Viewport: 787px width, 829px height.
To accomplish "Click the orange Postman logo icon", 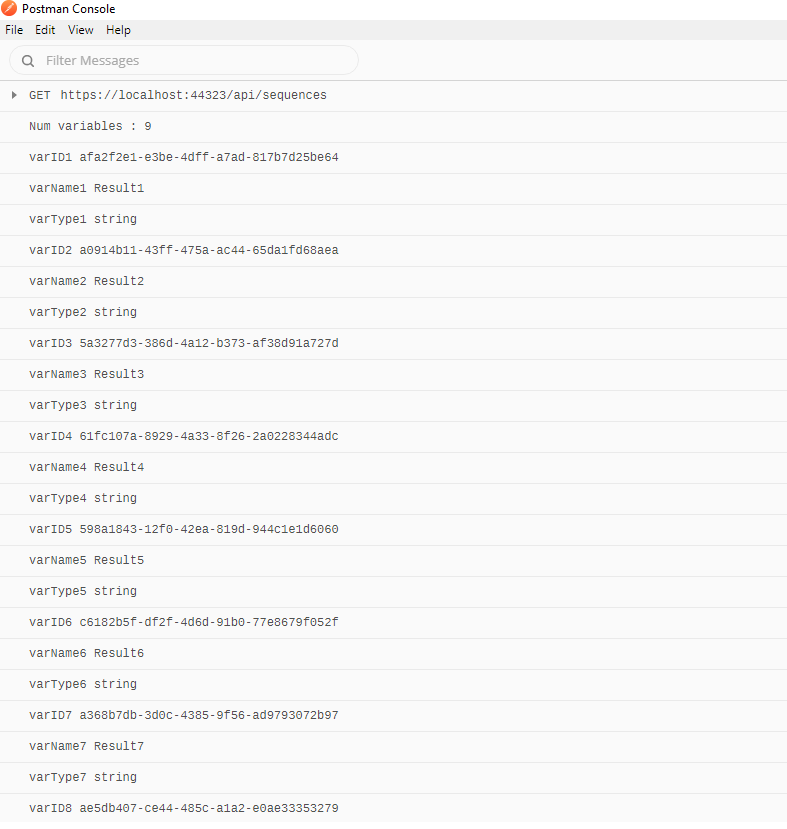I will pyautogui.click(x=11, y=9).
